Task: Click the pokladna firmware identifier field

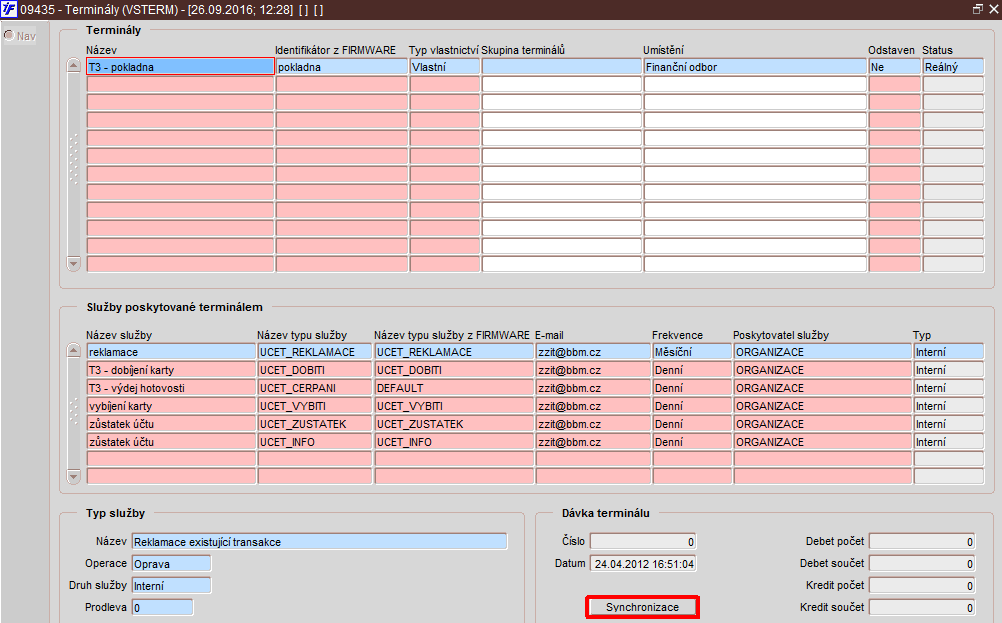Action: (342, 66)
